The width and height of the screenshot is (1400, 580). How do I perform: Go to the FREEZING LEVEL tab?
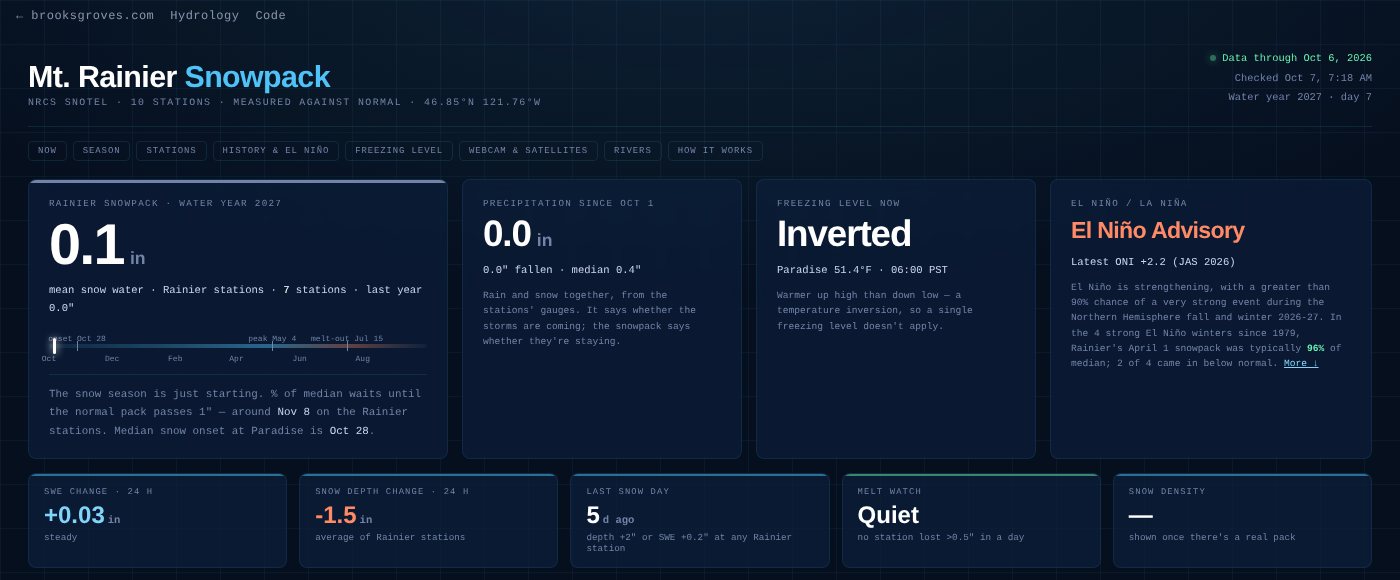[398, 151]
